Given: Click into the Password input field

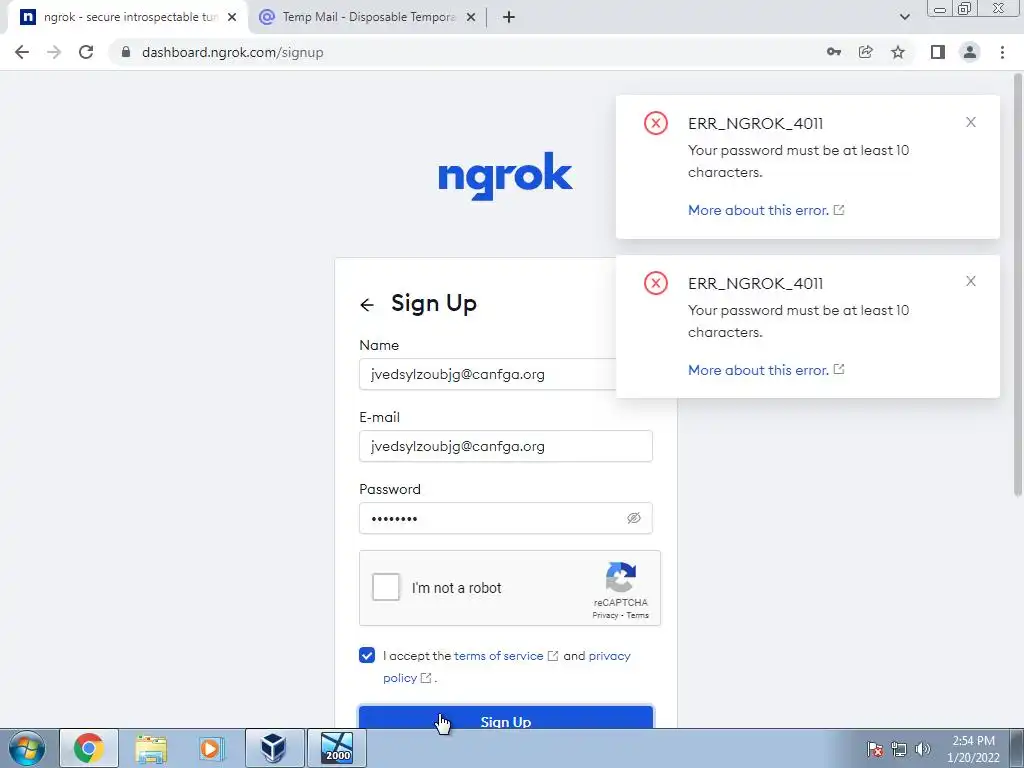Looking at the screenshot, I should tap(505, 518).
